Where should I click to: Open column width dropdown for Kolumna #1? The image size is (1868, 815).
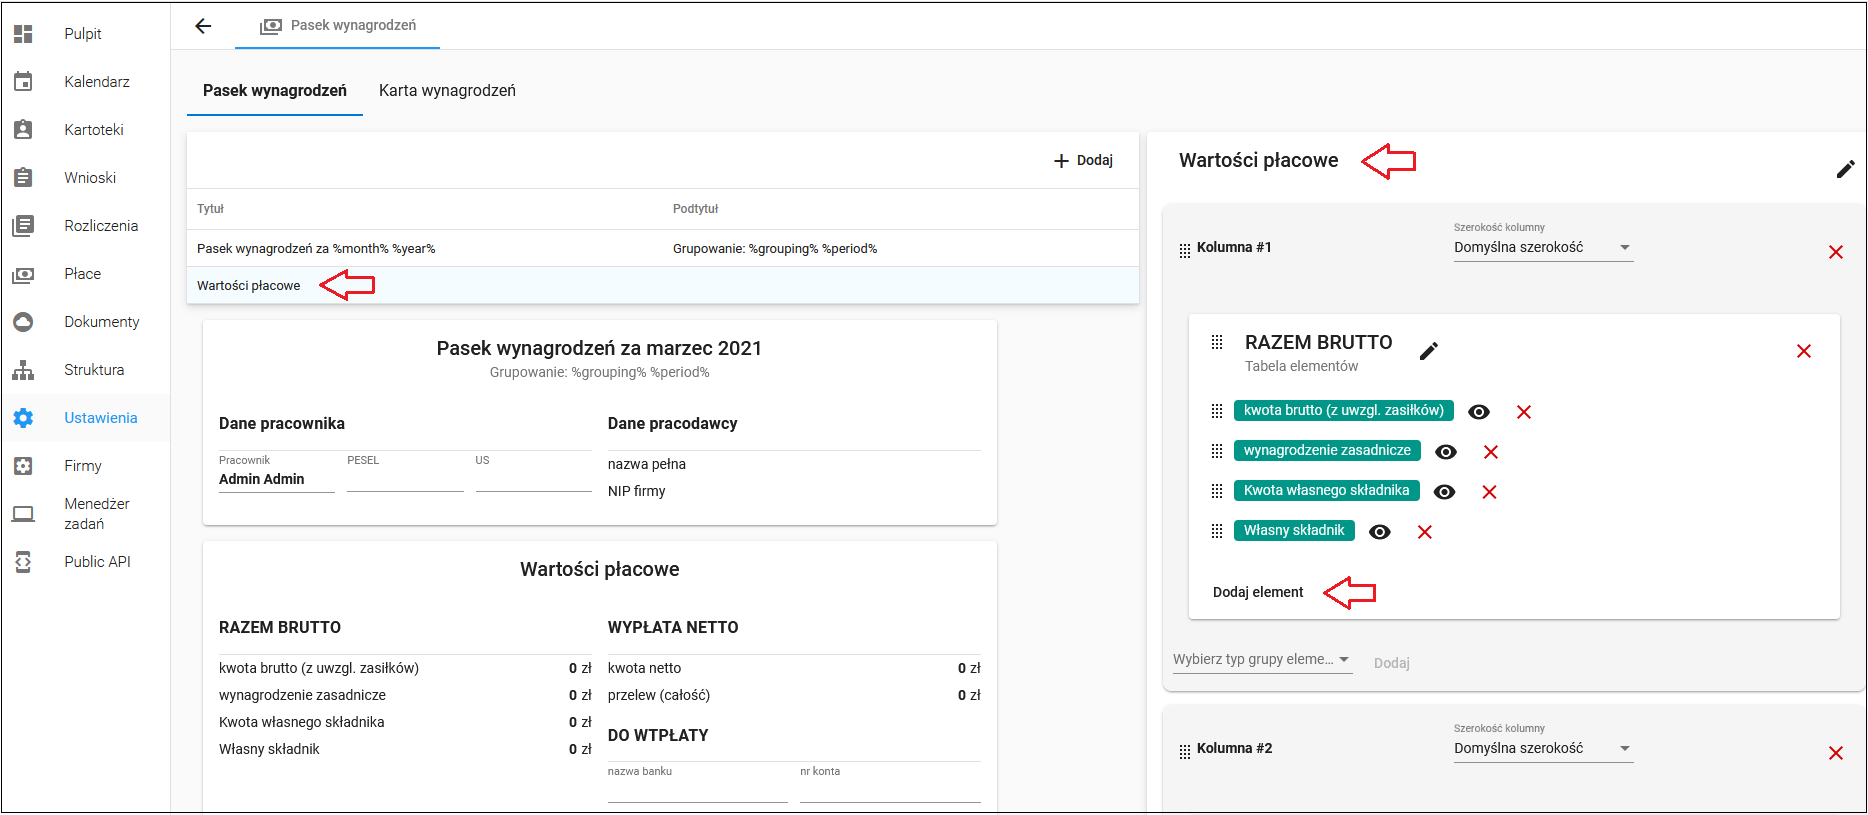[x=1543, y=248]
